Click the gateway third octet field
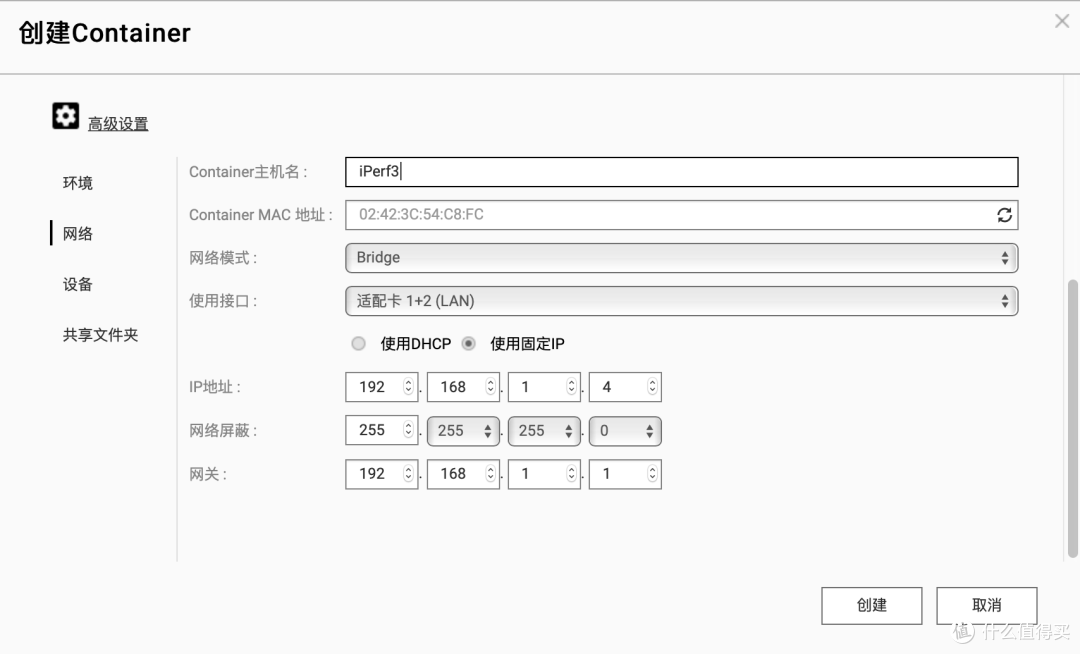 pos(544,474)
